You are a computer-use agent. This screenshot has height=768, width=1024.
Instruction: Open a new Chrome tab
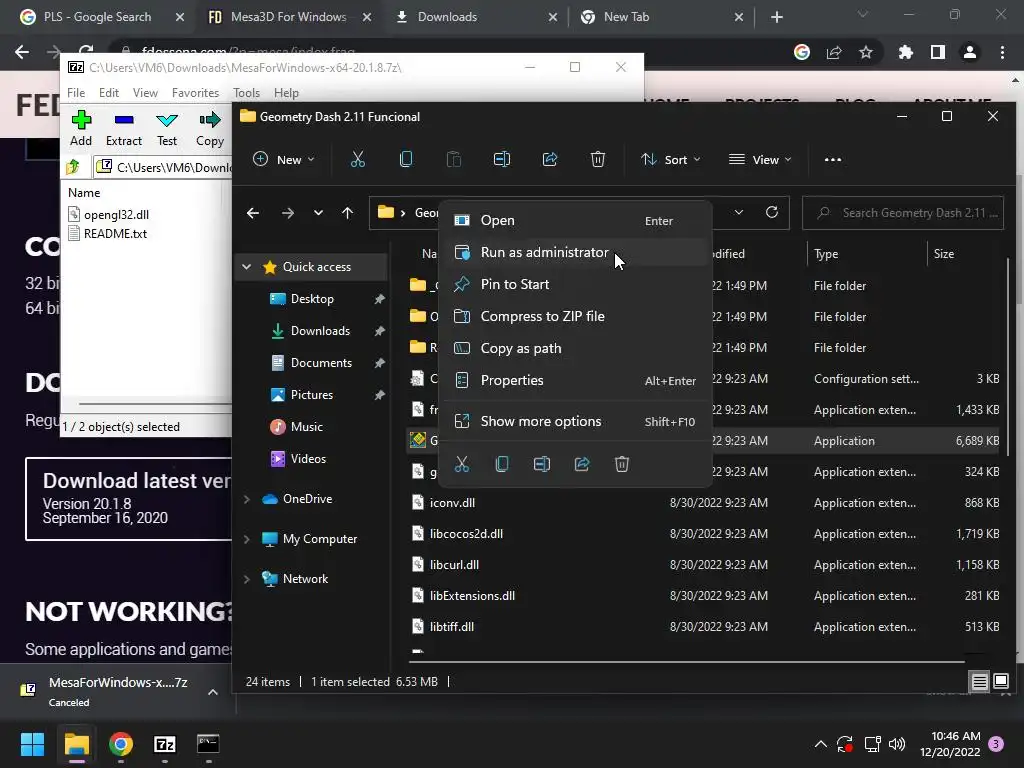coord(776,17)
